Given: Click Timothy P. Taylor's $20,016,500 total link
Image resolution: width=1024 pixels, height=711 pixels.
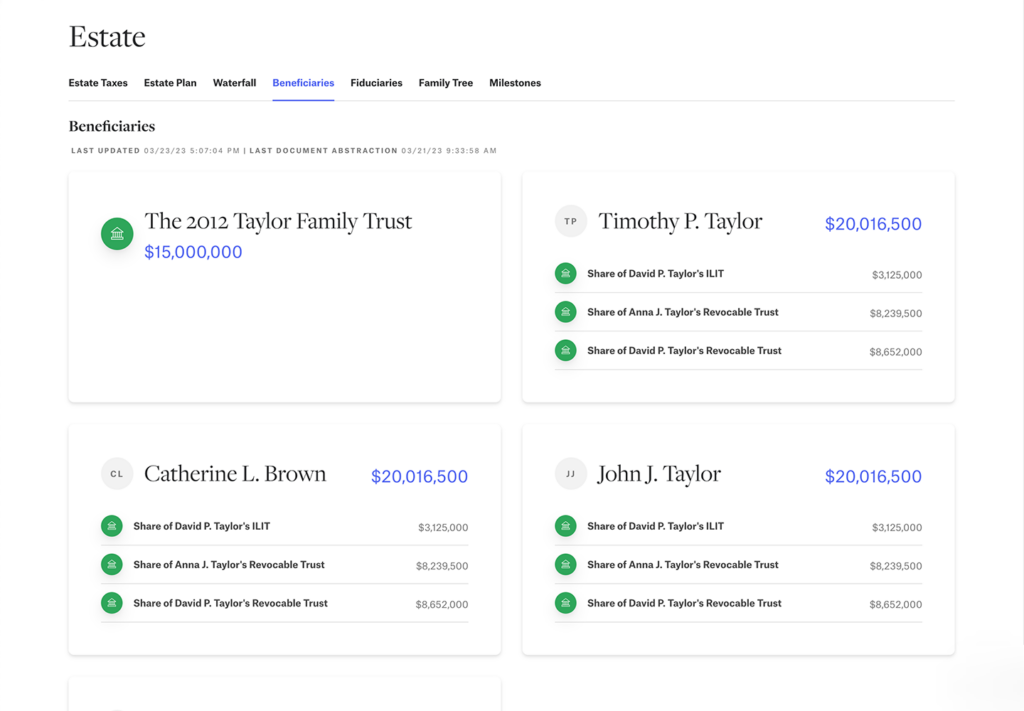Looking at the screenshot, I should [x=873, y=224].
